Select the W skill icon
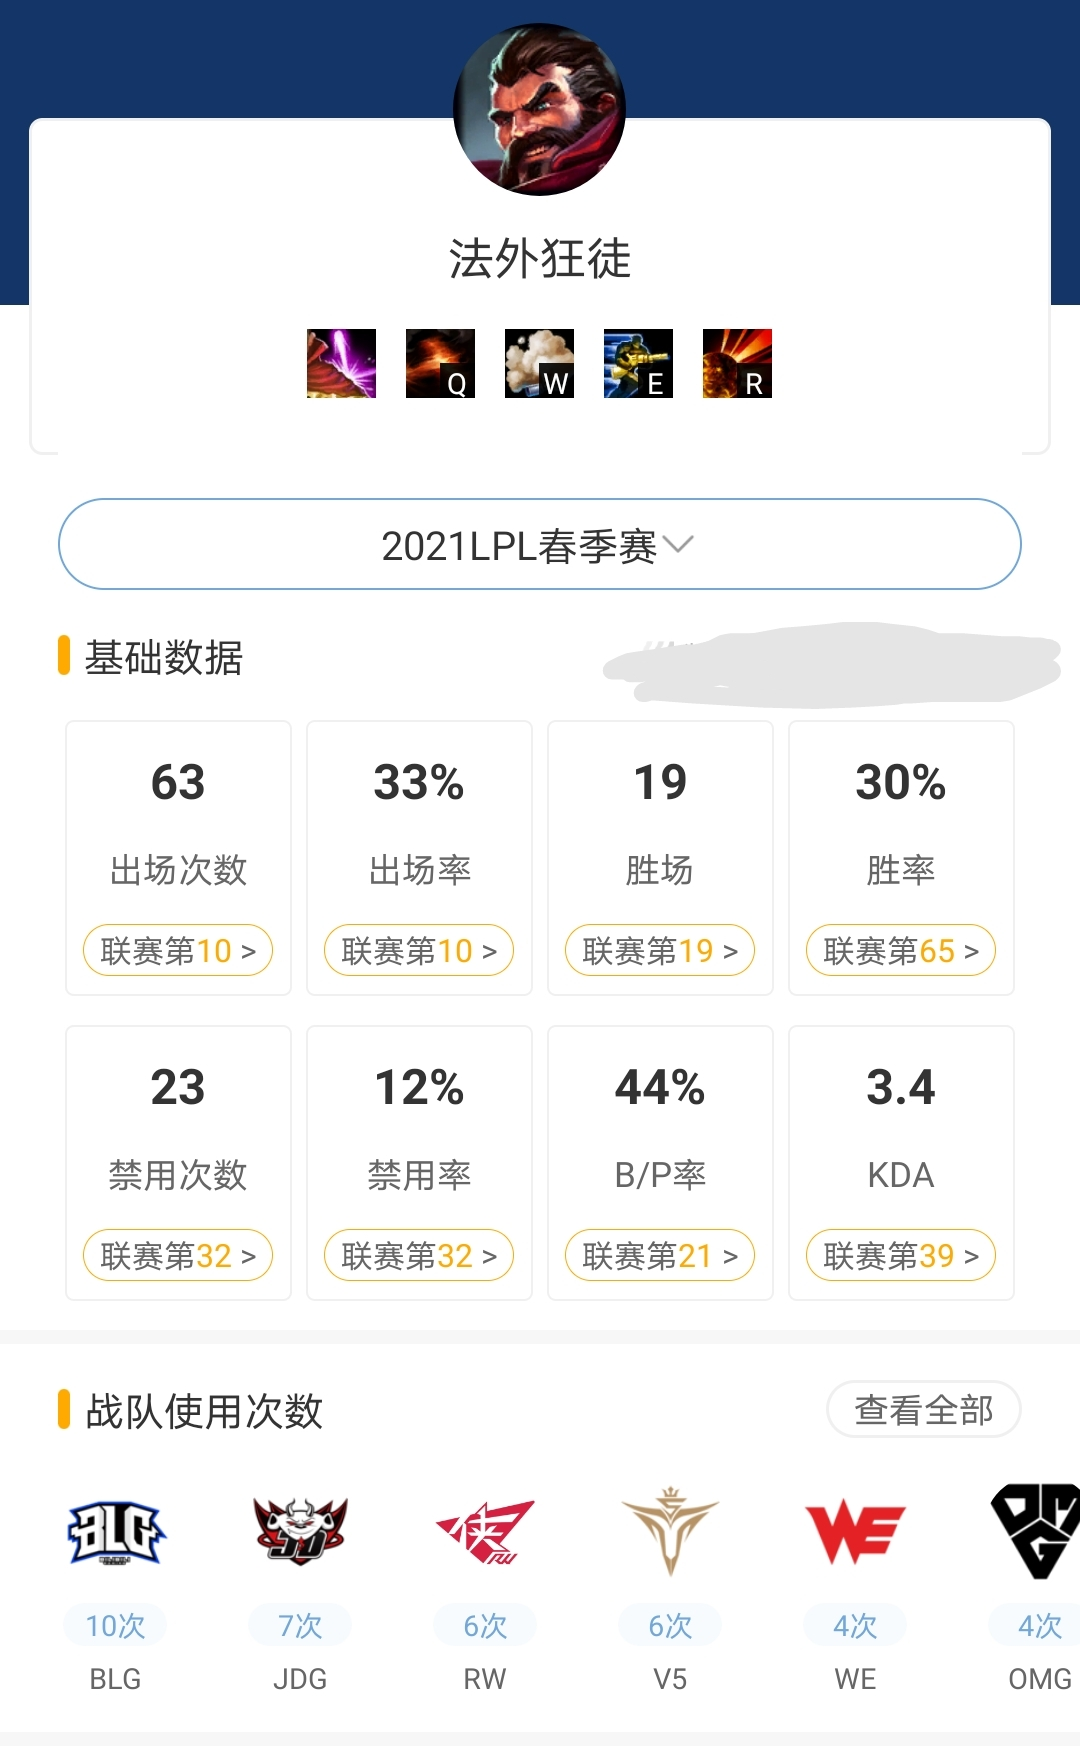The image size is (1080, 1750). [539, 363]
